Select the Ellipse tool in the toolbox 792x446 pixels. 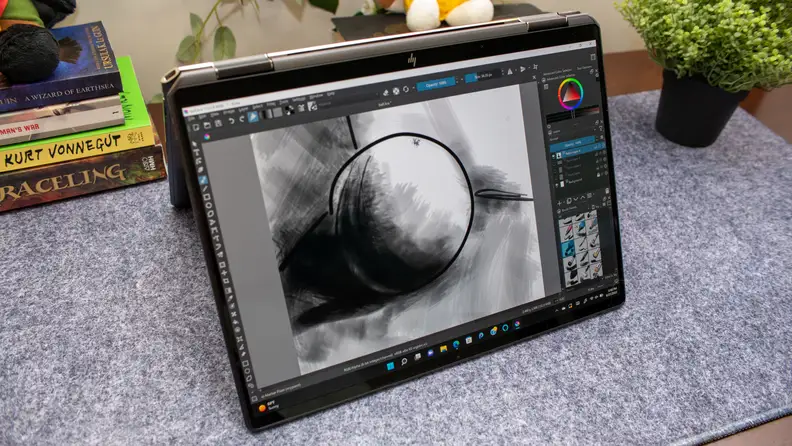coord(209,206)
